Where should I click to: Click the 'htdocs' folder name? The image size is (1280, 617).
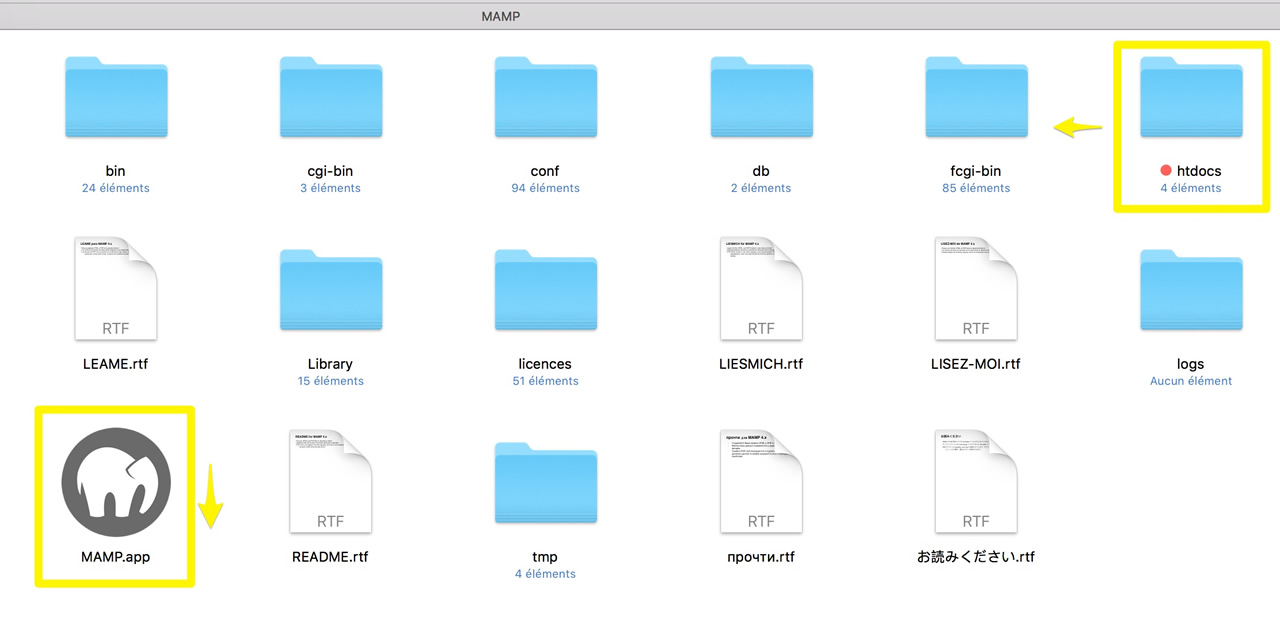[1199, 171]
